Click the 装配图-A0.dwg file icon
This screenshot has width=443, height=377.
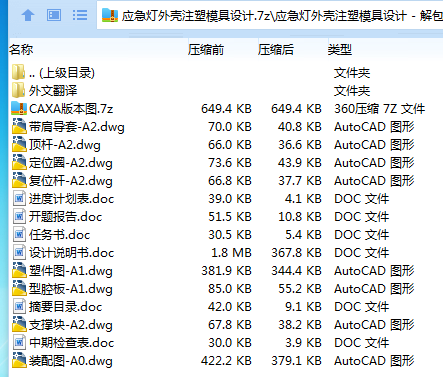point(19,360)
